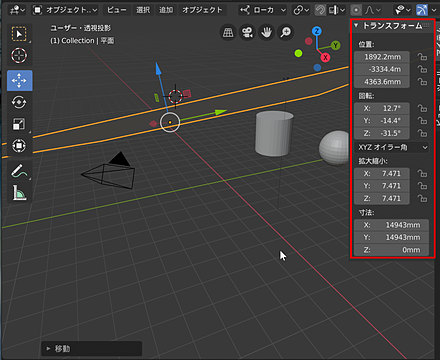Activate the Scale tool
Screen dimensions: 440x360
[x=19, y=124]
